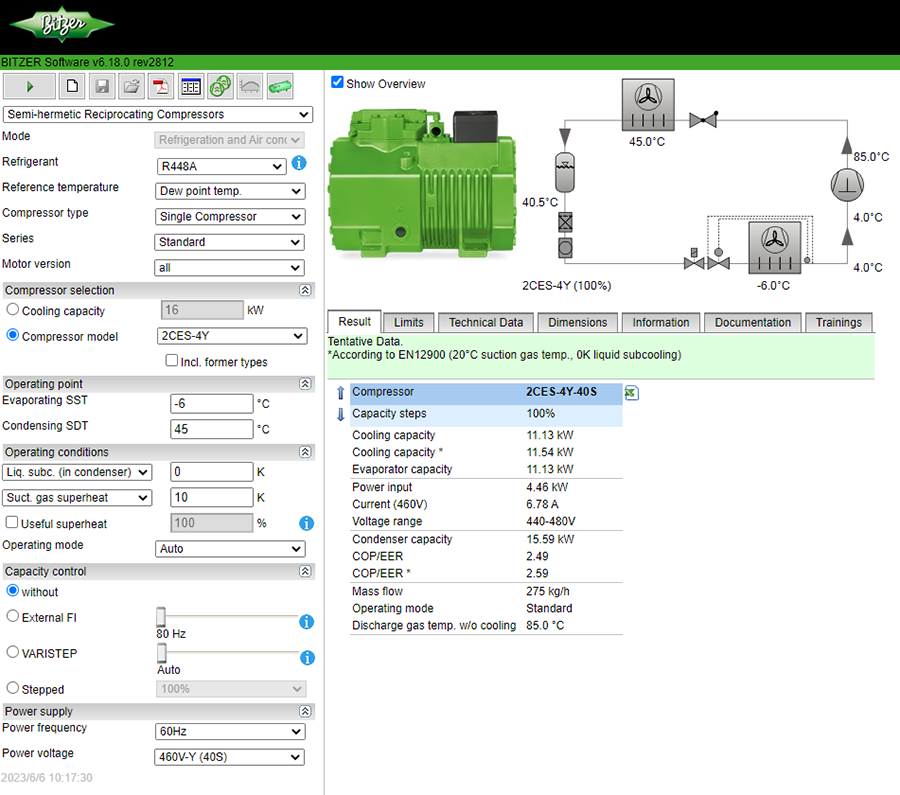Click the filter drier crossed-box symbol

(565, 222)
